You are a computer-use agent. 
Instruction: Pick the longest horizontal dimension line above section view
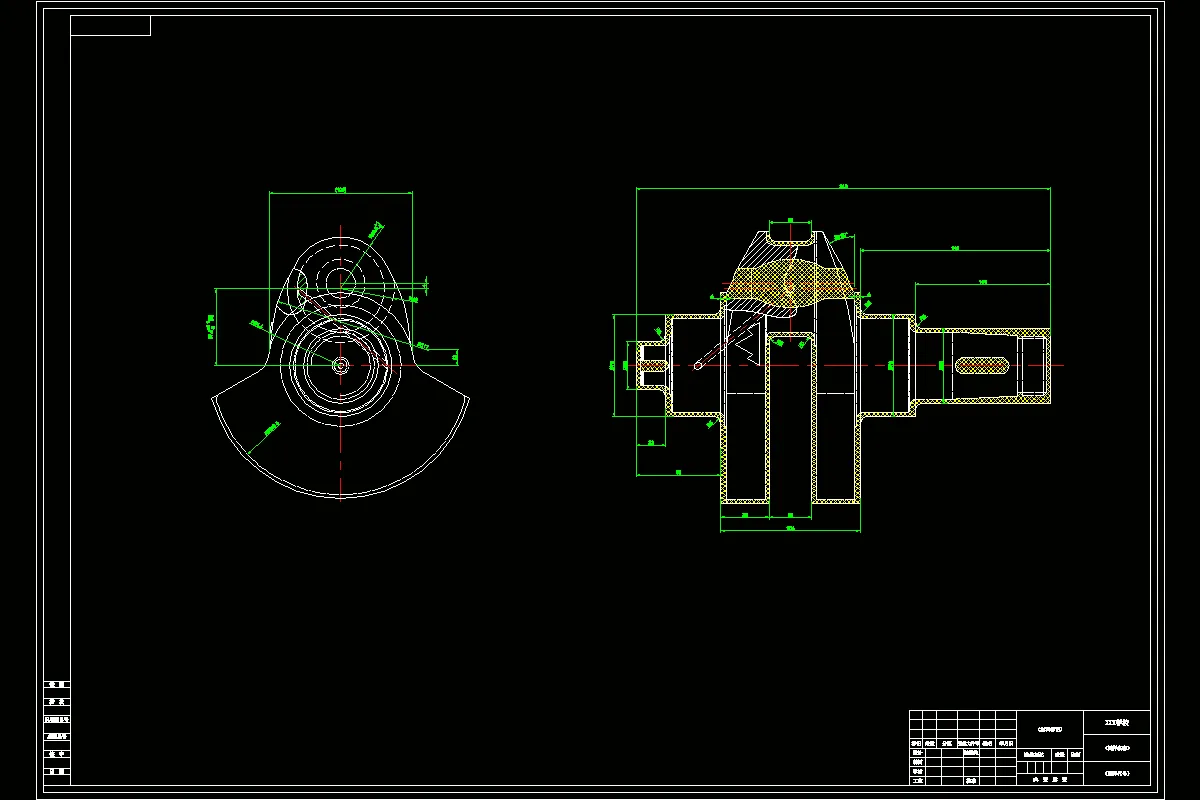tap(844, 188)
